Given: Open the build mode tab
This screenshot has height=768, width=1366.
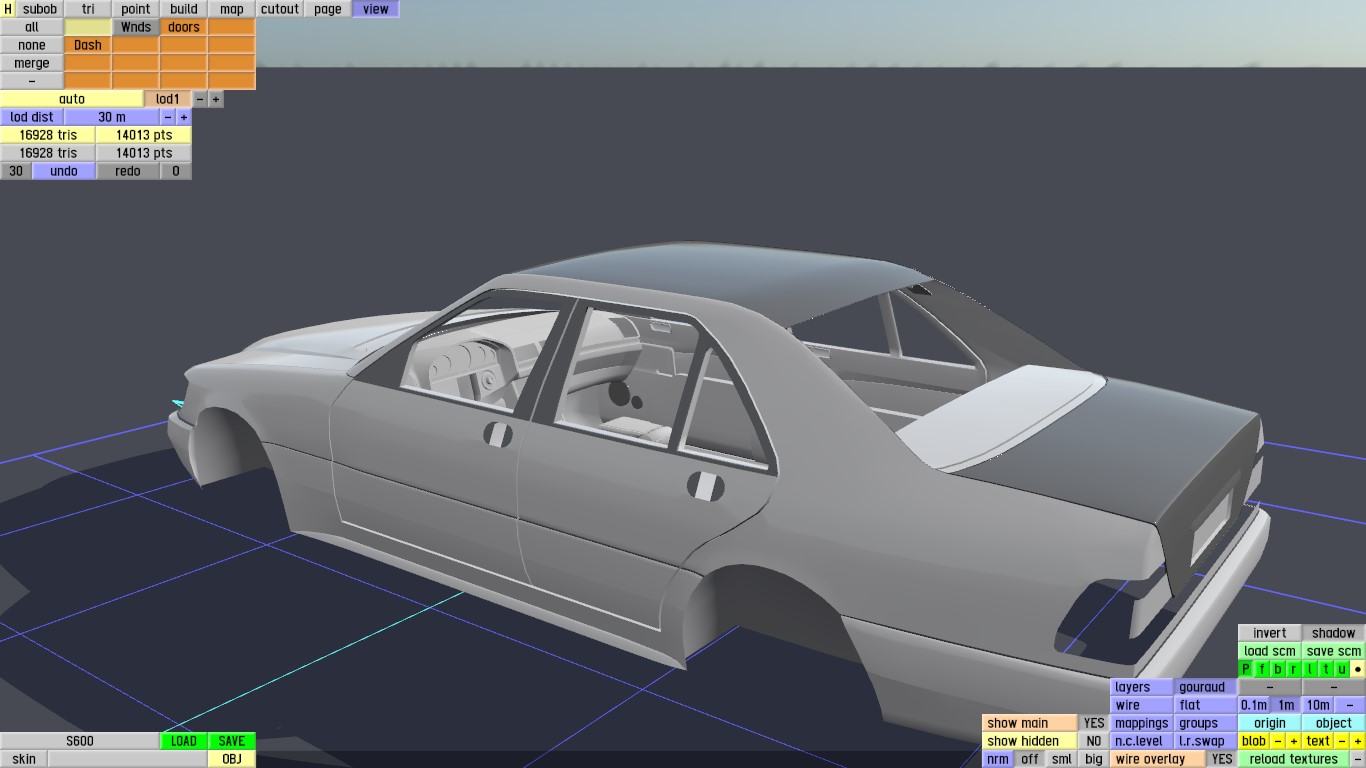Looking at the screenshot, I should (184, 9).
